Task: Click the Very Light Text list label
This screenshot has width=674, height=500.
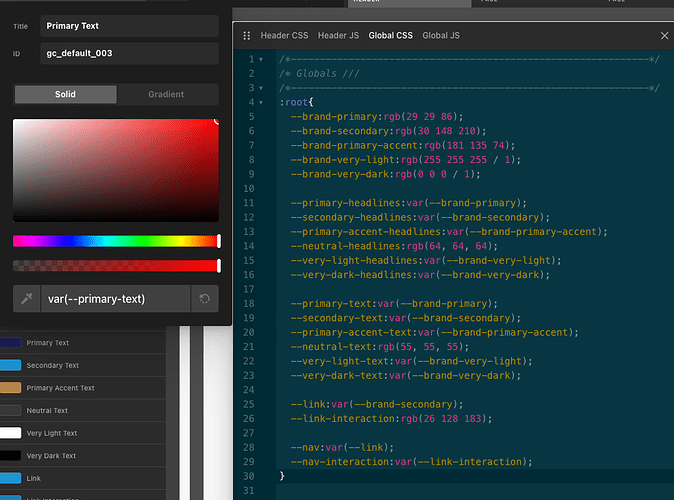Action: pyautogui.click(x=52, y=433)
